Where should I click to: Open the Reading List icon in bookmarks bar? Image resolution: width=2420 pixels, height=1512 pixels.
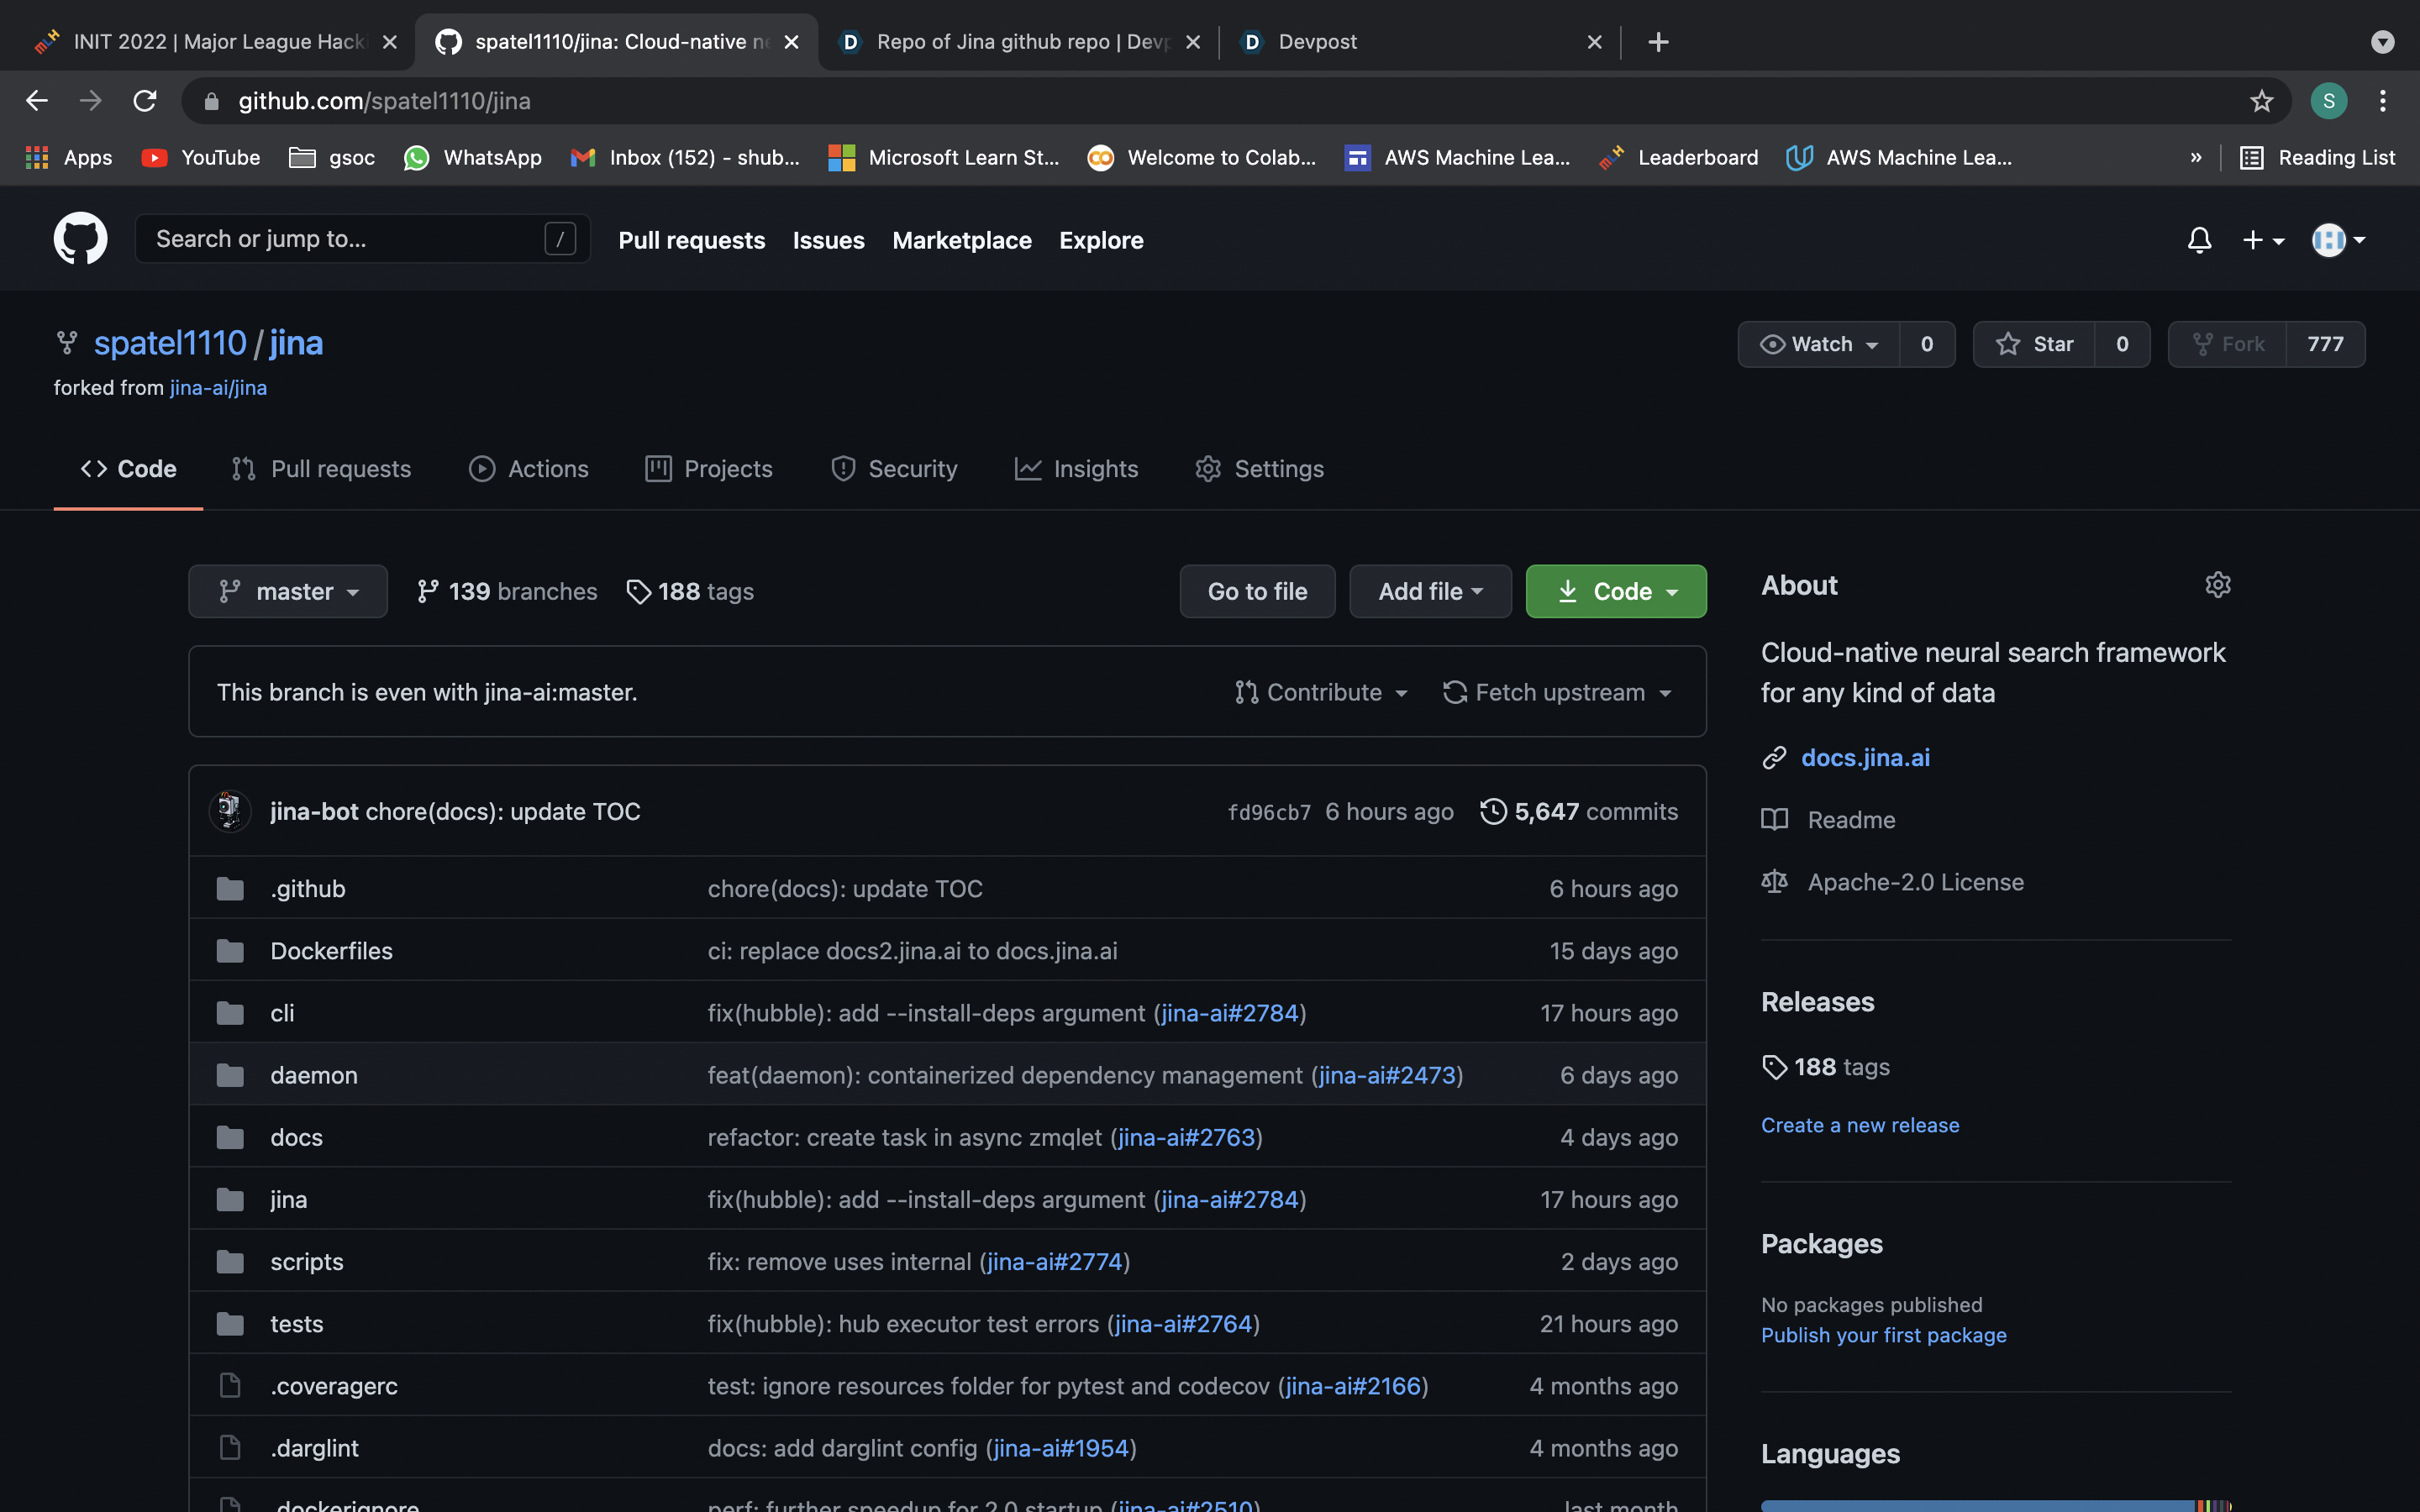(x=2251, y=158)
